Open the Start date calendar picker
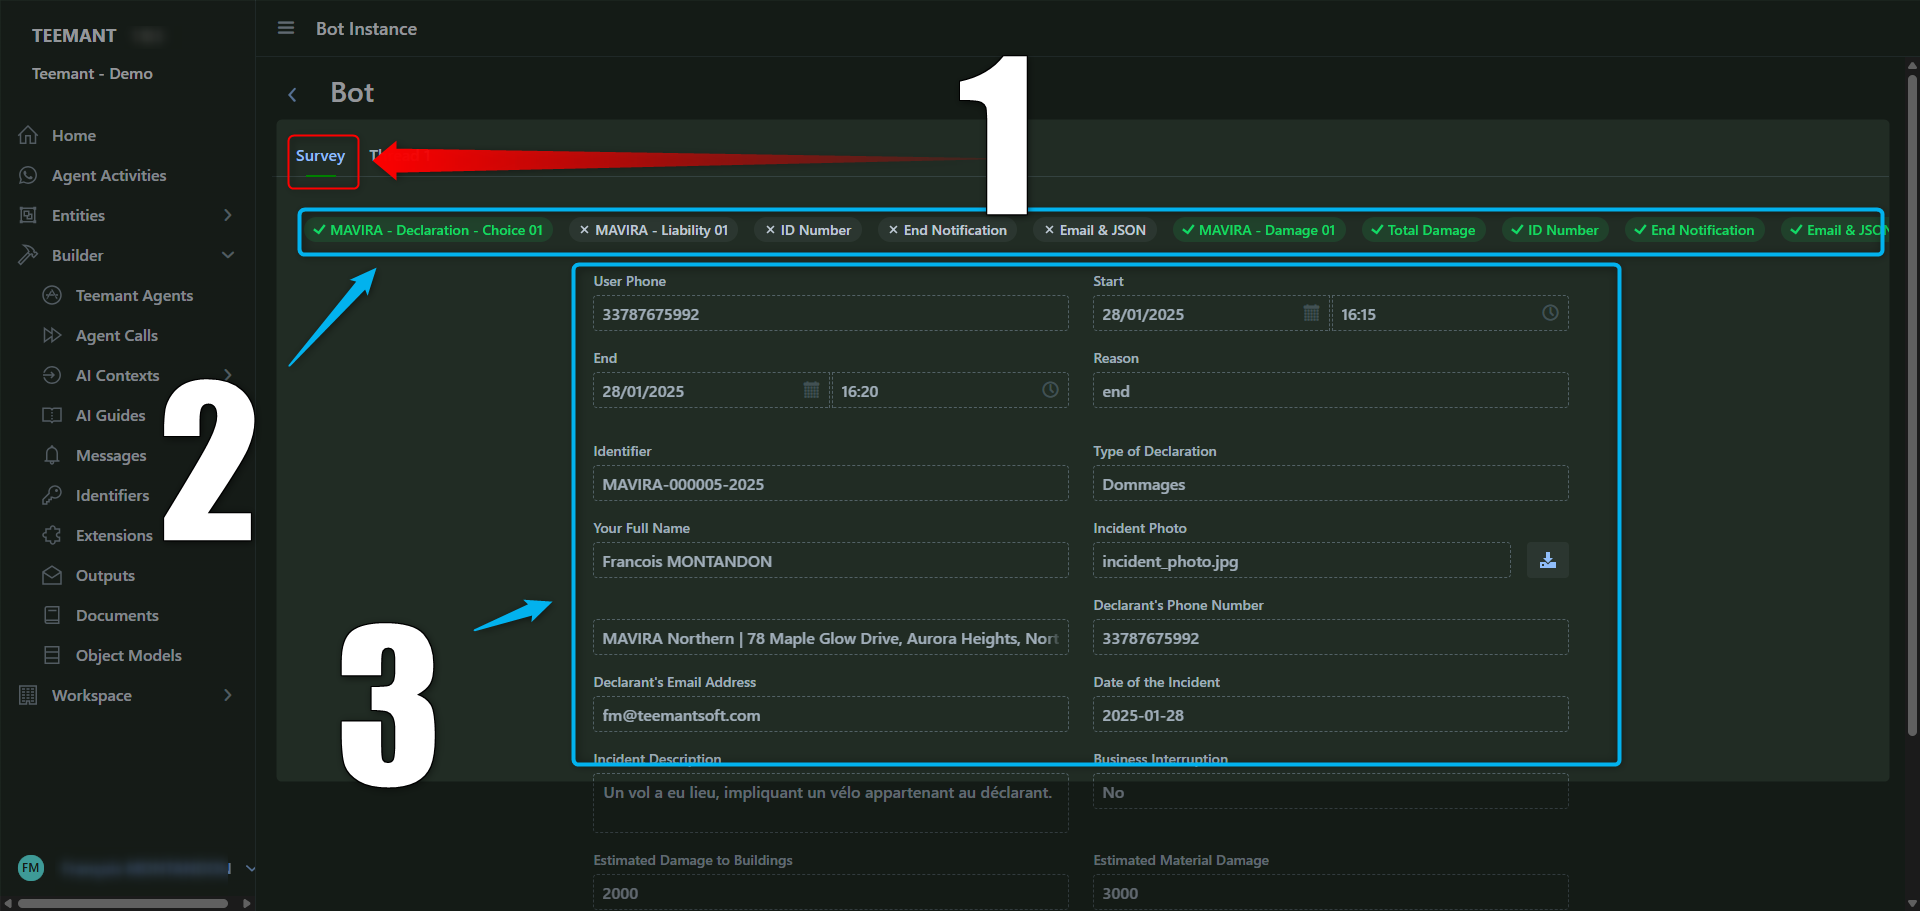The image size is (1920, 911). [x=1311, y=314]
